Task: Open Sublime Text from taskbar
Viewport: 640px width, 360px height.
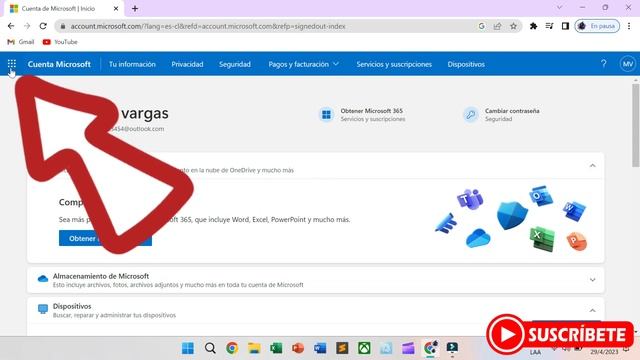Action: tap(342, 348)
